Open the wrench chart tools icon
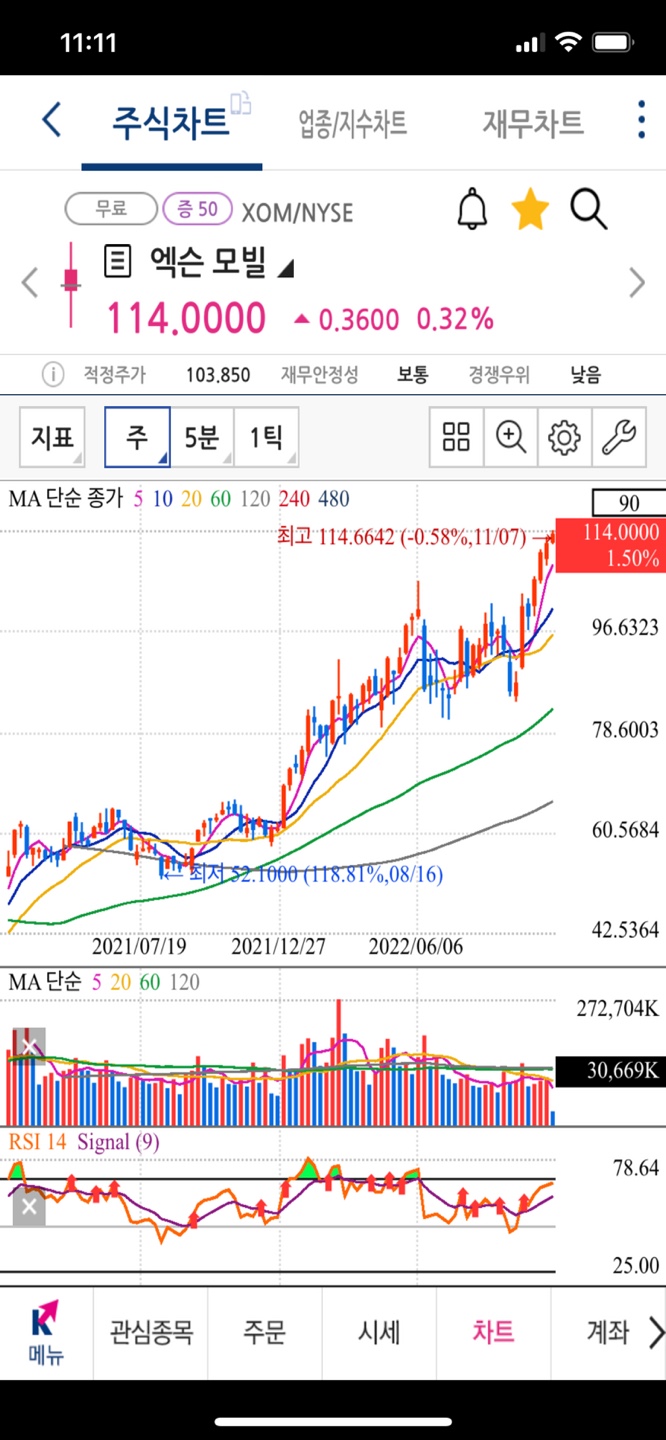This screenshot has height=1440, width=666. coord(618,437)
